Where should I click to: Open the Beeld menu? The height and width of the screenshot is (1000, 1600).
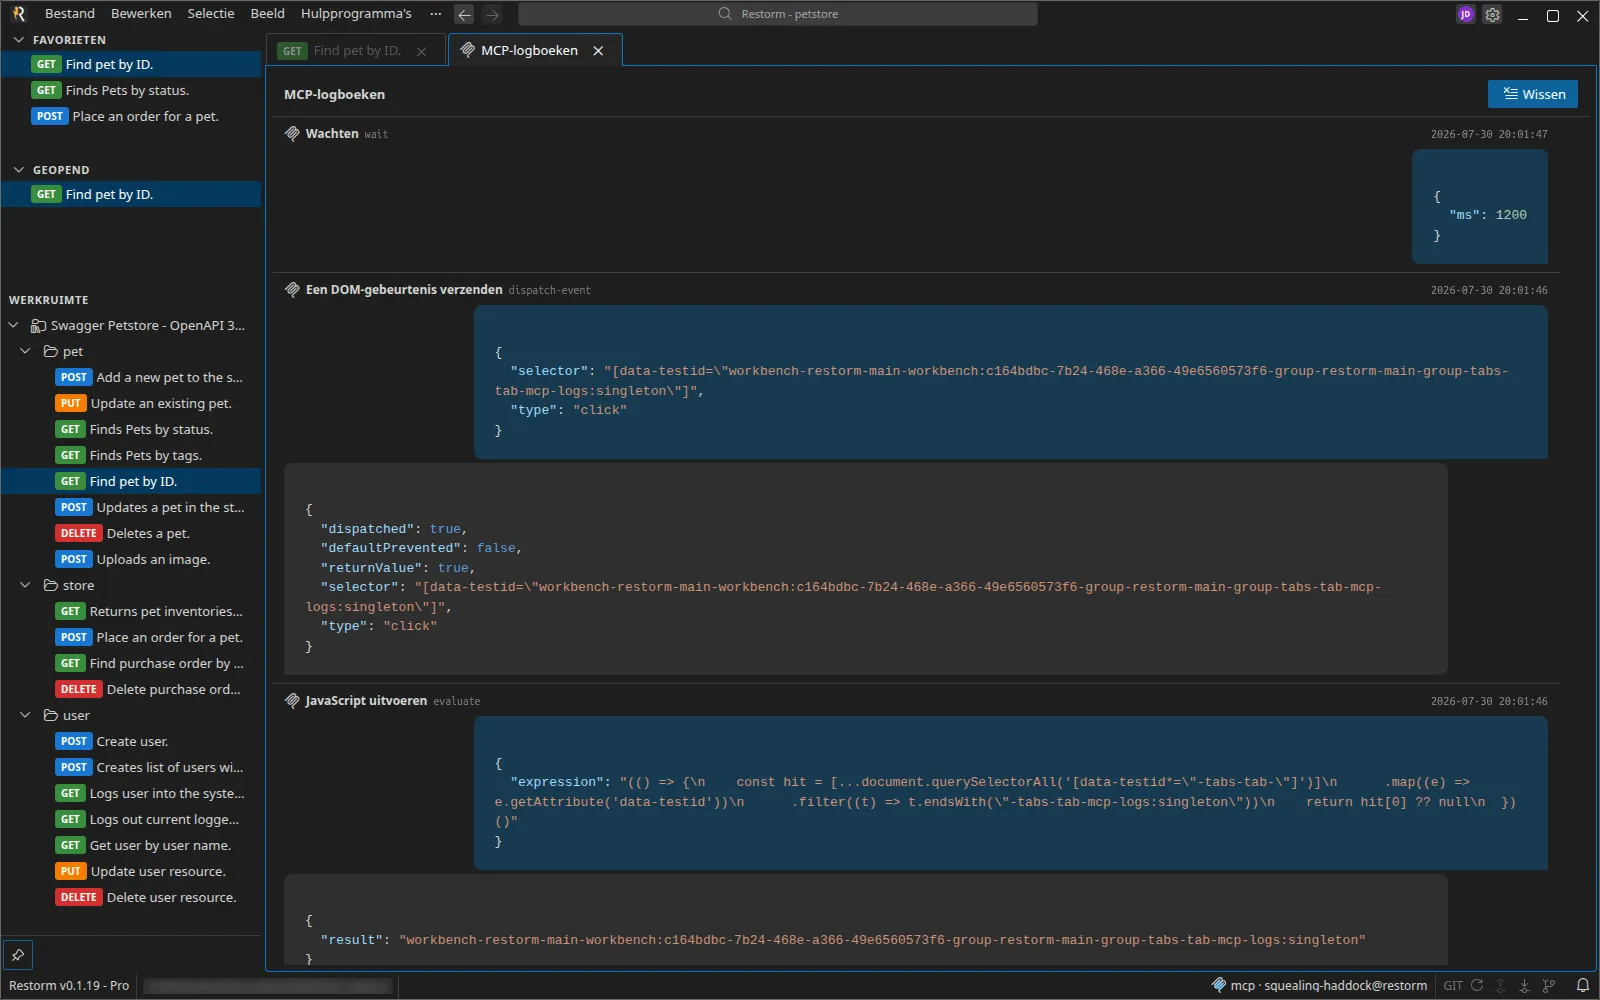[x=267, y=14]
